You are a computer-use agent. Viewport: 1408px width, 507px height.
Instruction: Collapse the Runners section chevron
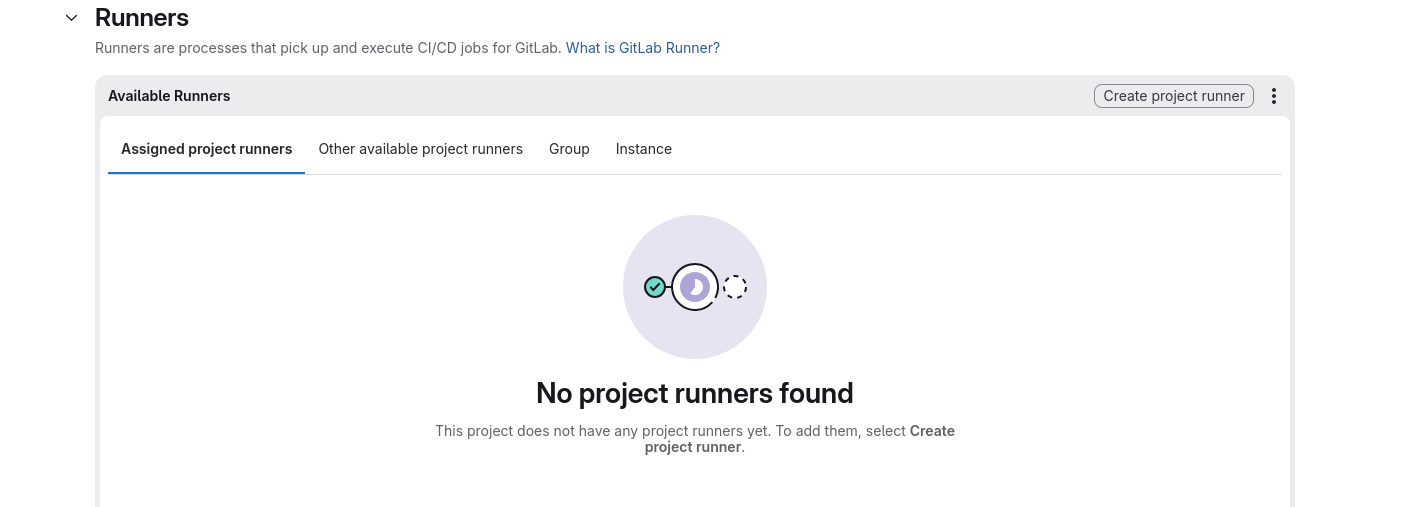click(71, 18)
